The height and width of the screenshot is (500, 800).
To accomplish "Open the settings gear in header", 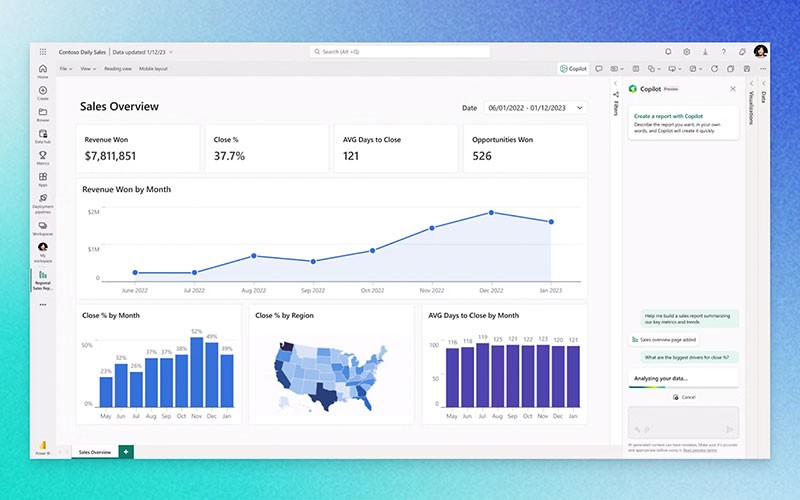I will (x=686, y=51).
